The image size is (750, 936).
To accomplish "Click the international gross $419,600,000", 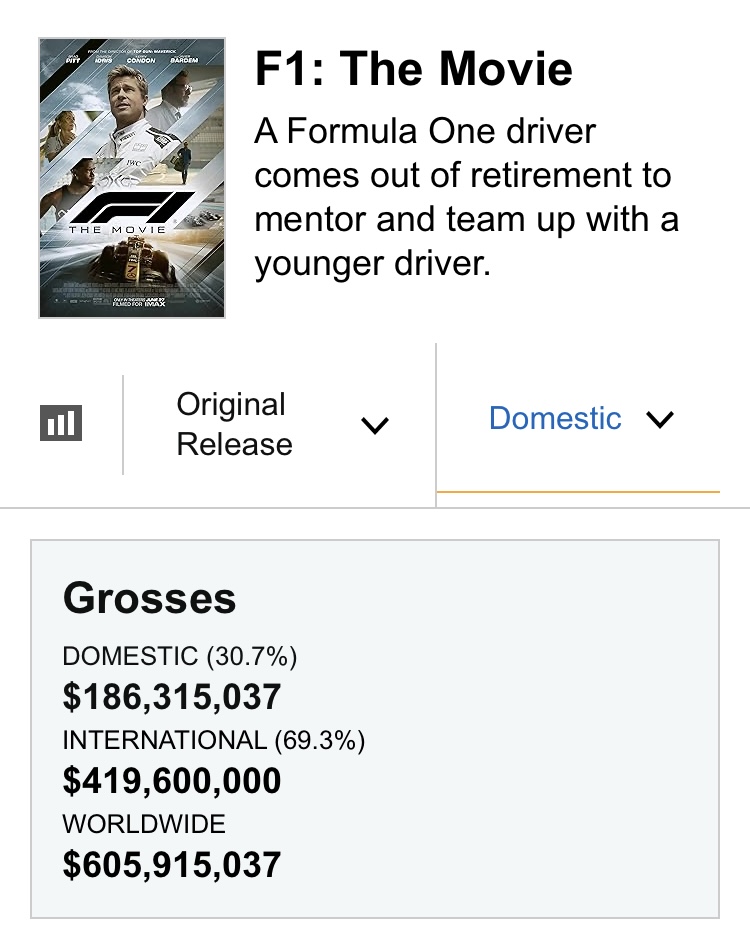I will point(172,780).
